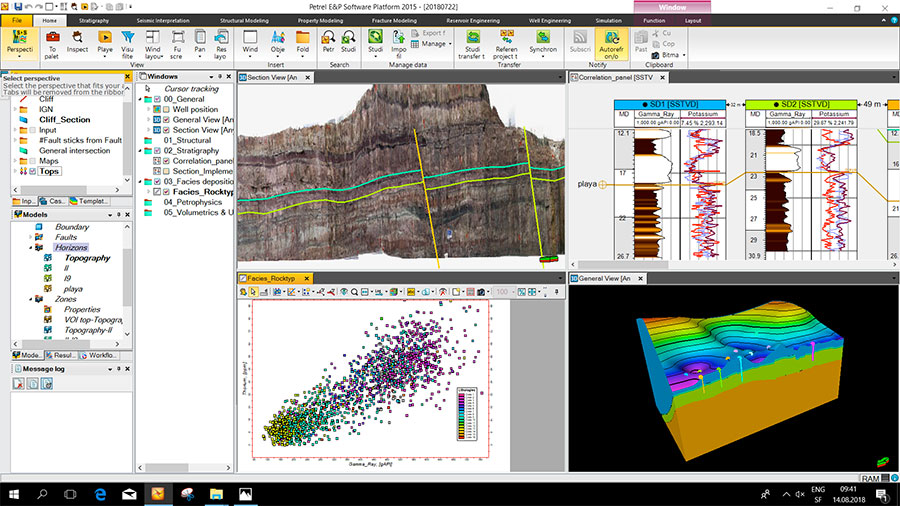The width and height of the screenshot is (900, 506).
Task: Click the SD2 [SSTVD] well header
Action: pyautogui.click(x=801, y=104)
